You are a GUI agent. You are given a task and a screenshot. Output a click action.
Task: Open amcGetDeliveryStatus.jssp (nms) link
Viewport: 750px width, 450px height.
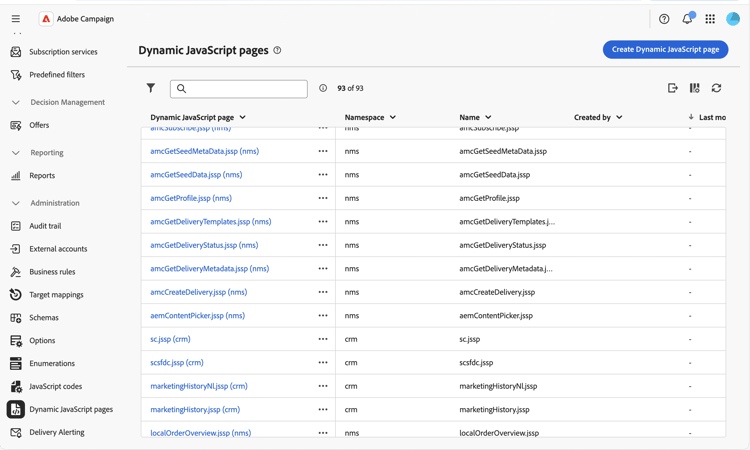click(204, 245)
